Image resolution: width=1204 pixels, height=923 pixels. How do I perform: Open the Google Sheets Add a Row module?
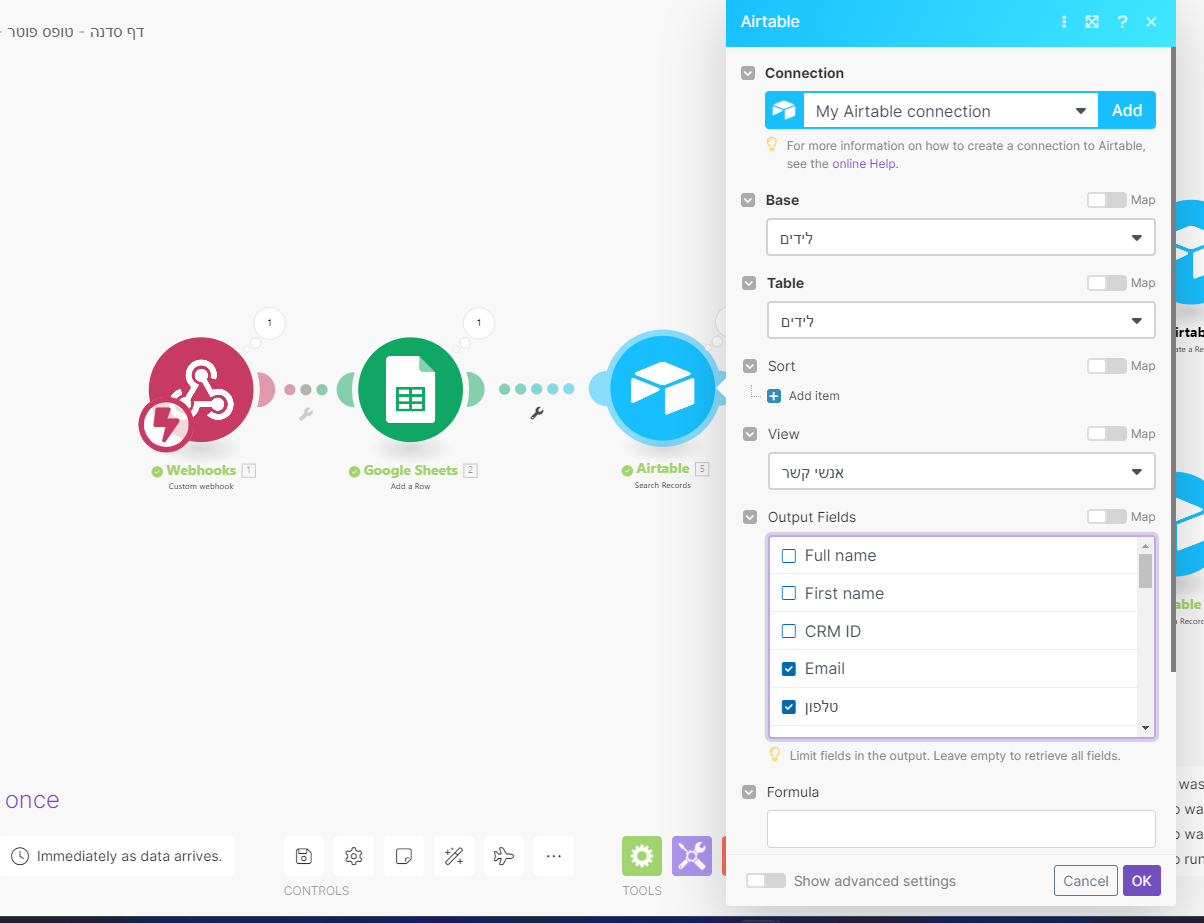point(410,389)
